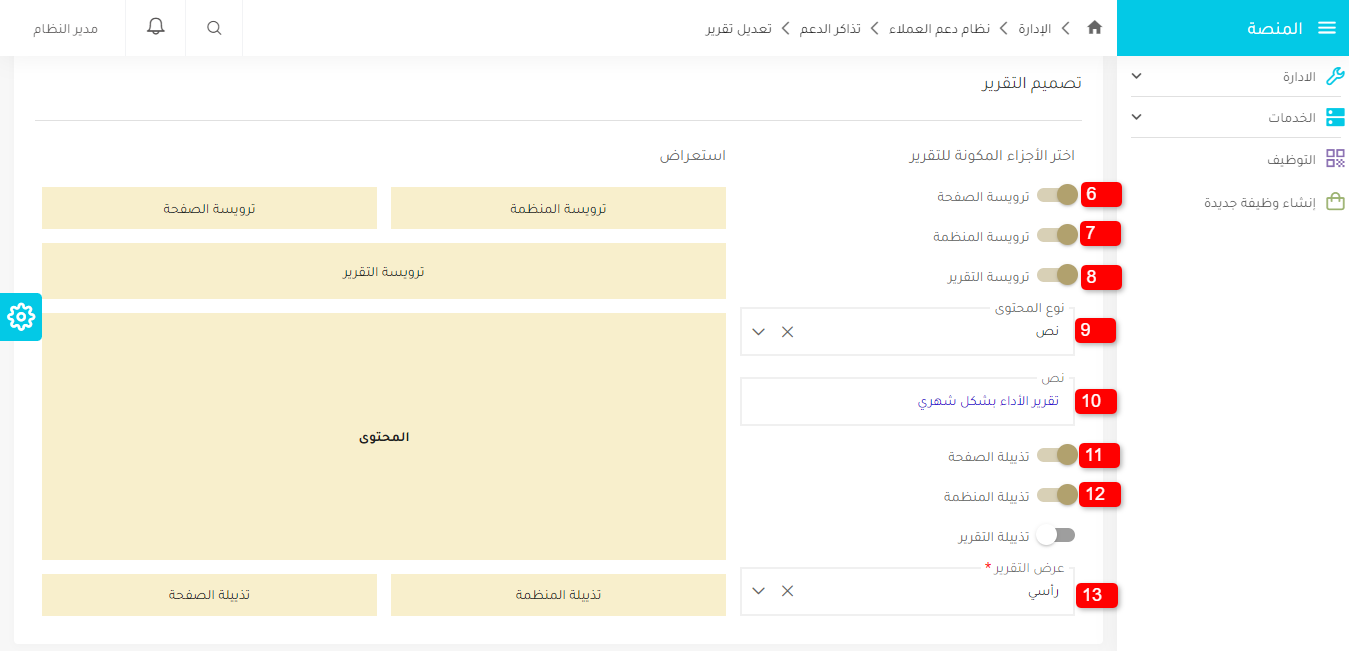
Task: Click the home icon in the breadcrumb
Action: (1094, 28)
